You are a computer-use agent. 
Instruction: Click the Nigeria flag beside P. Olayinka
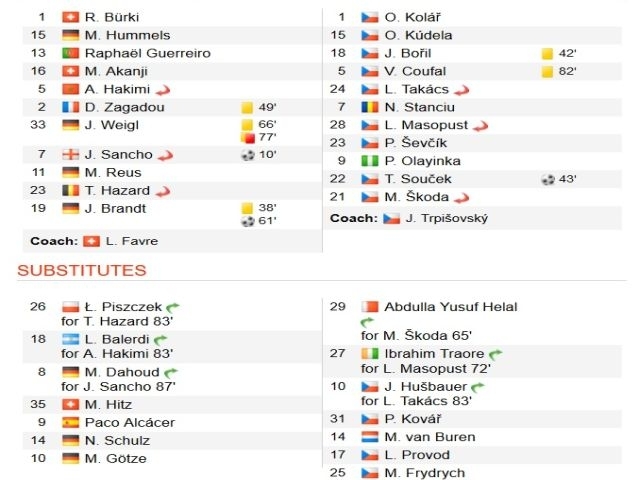click(x=370, y=161)
